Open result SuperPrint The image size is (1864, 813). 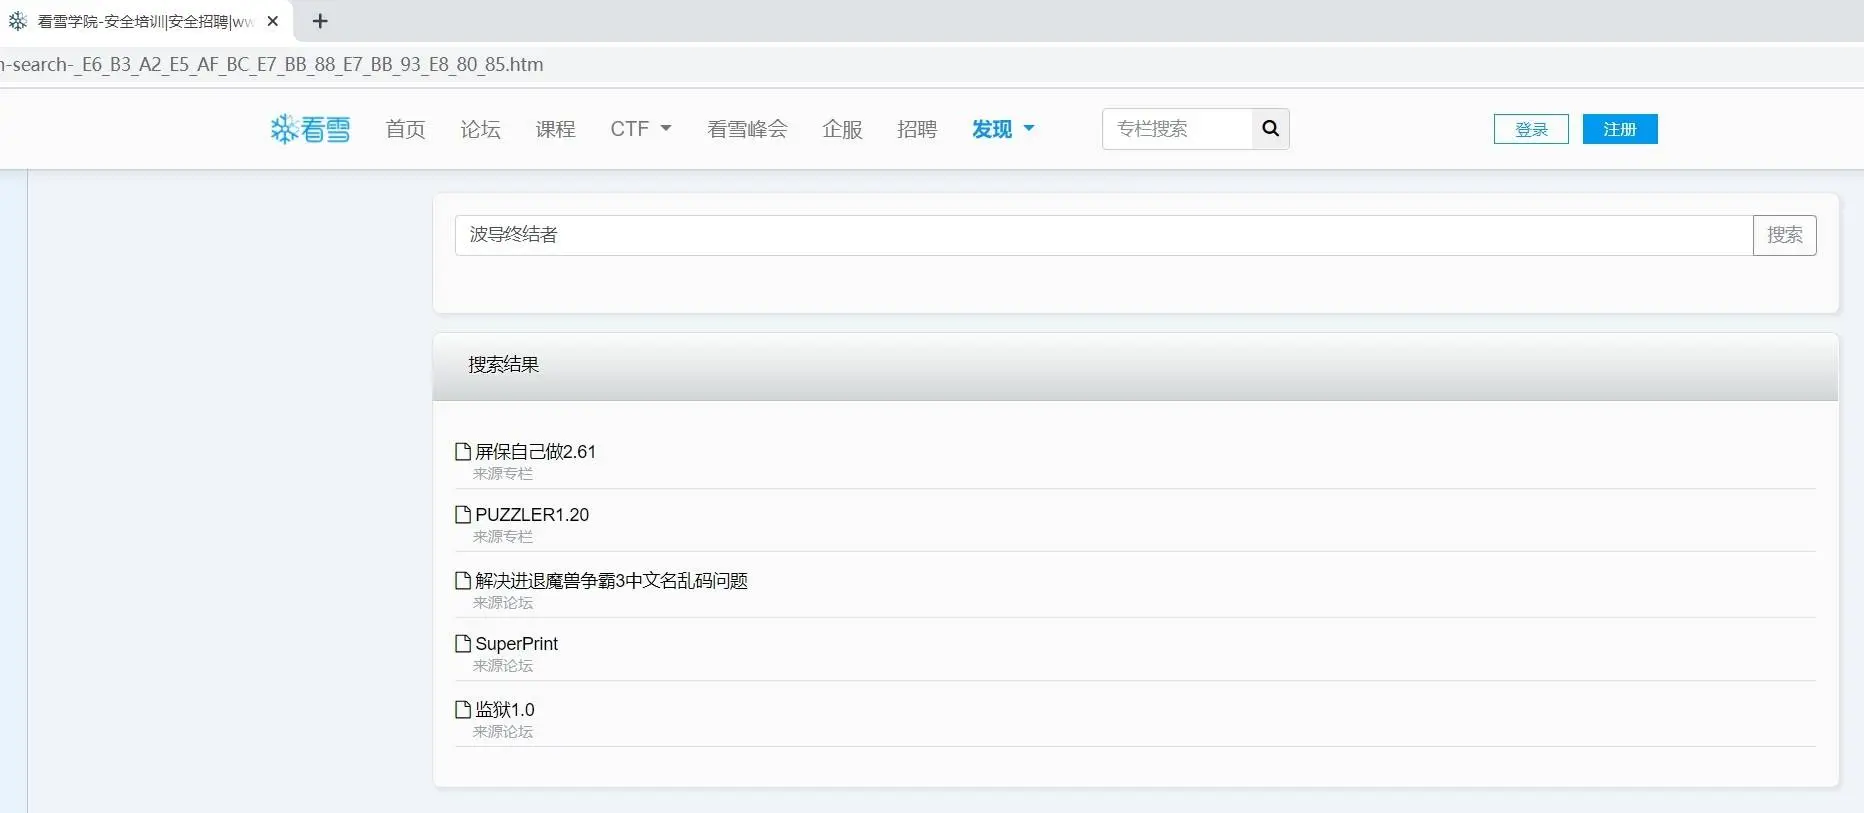(x=517, y=644)
